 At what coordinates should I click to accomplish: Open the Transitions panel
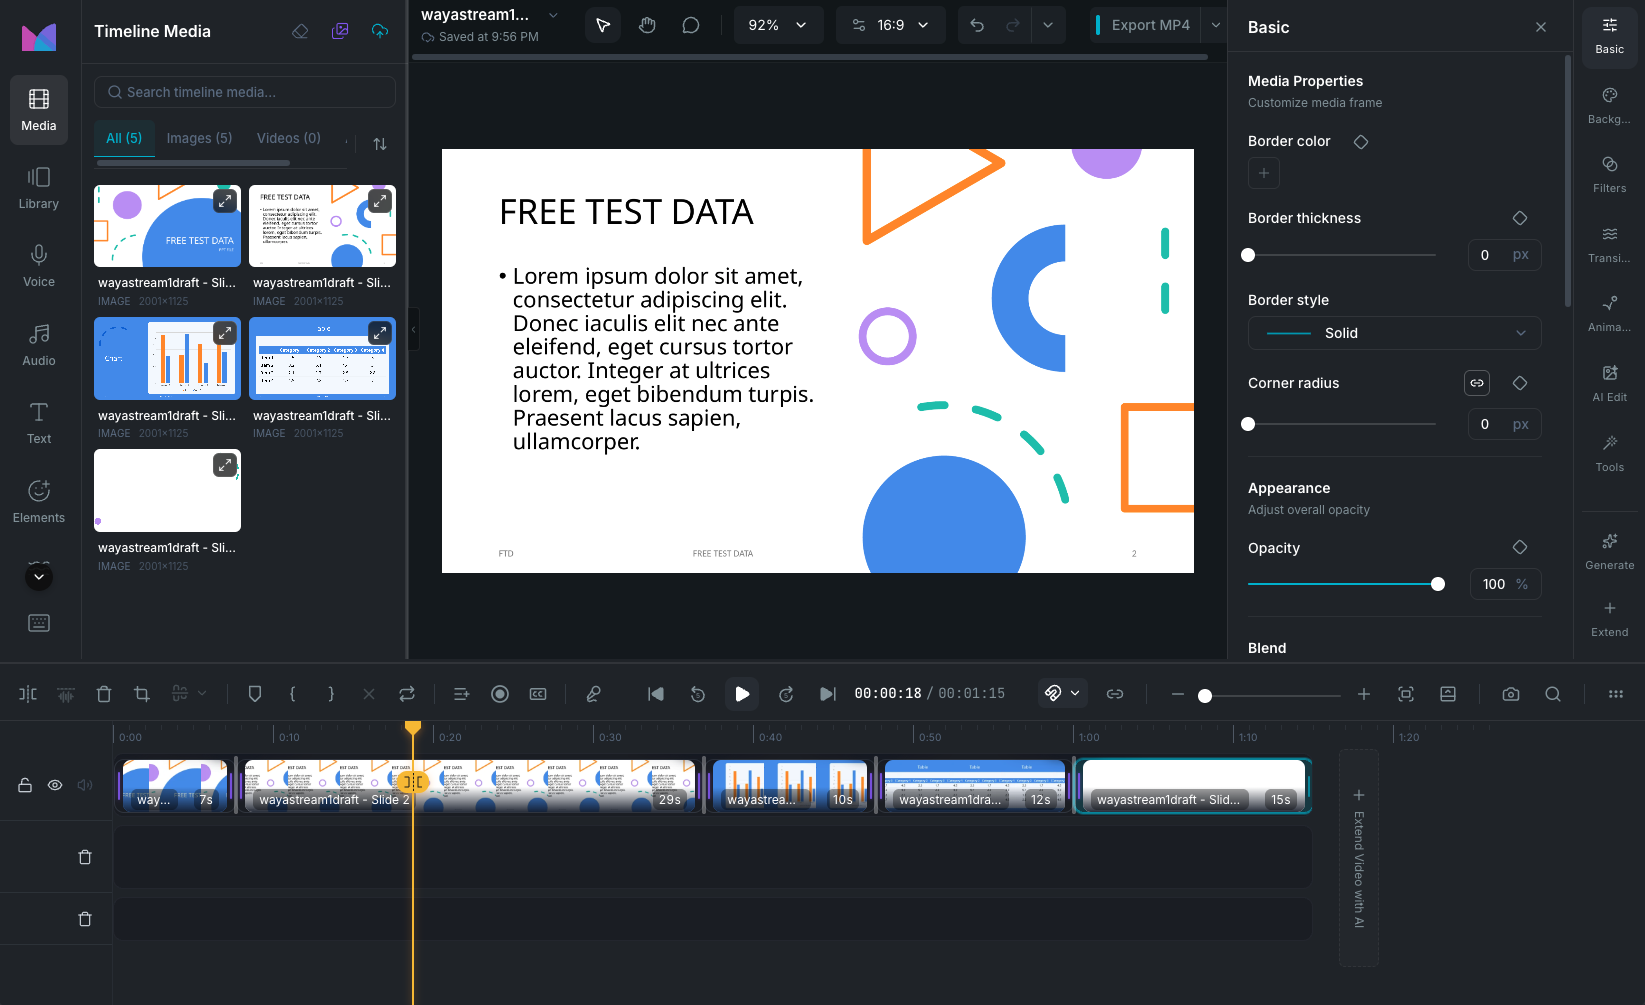(1609, 243)
